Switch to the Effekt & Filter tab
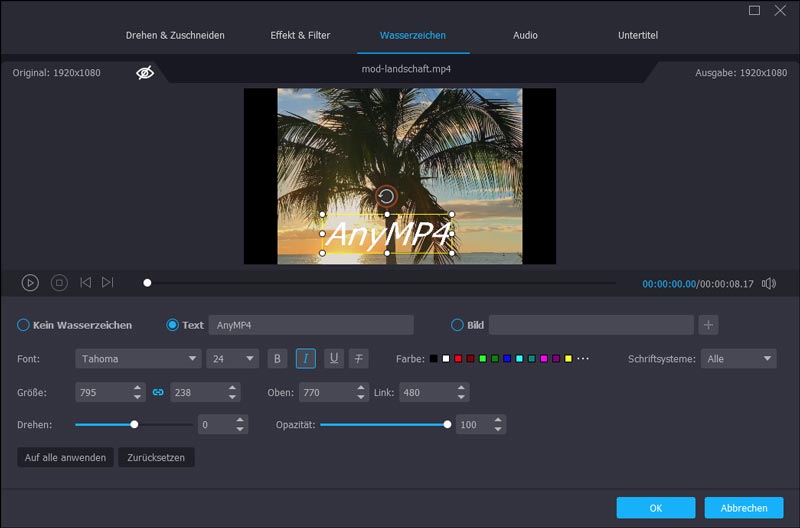 pos(300,35)
